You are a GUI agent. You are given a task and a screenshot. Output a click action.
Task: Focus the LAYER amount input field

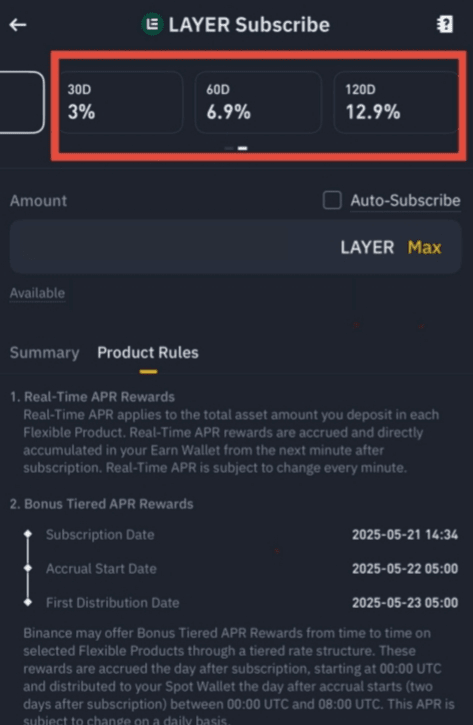[x=236, y=247]
